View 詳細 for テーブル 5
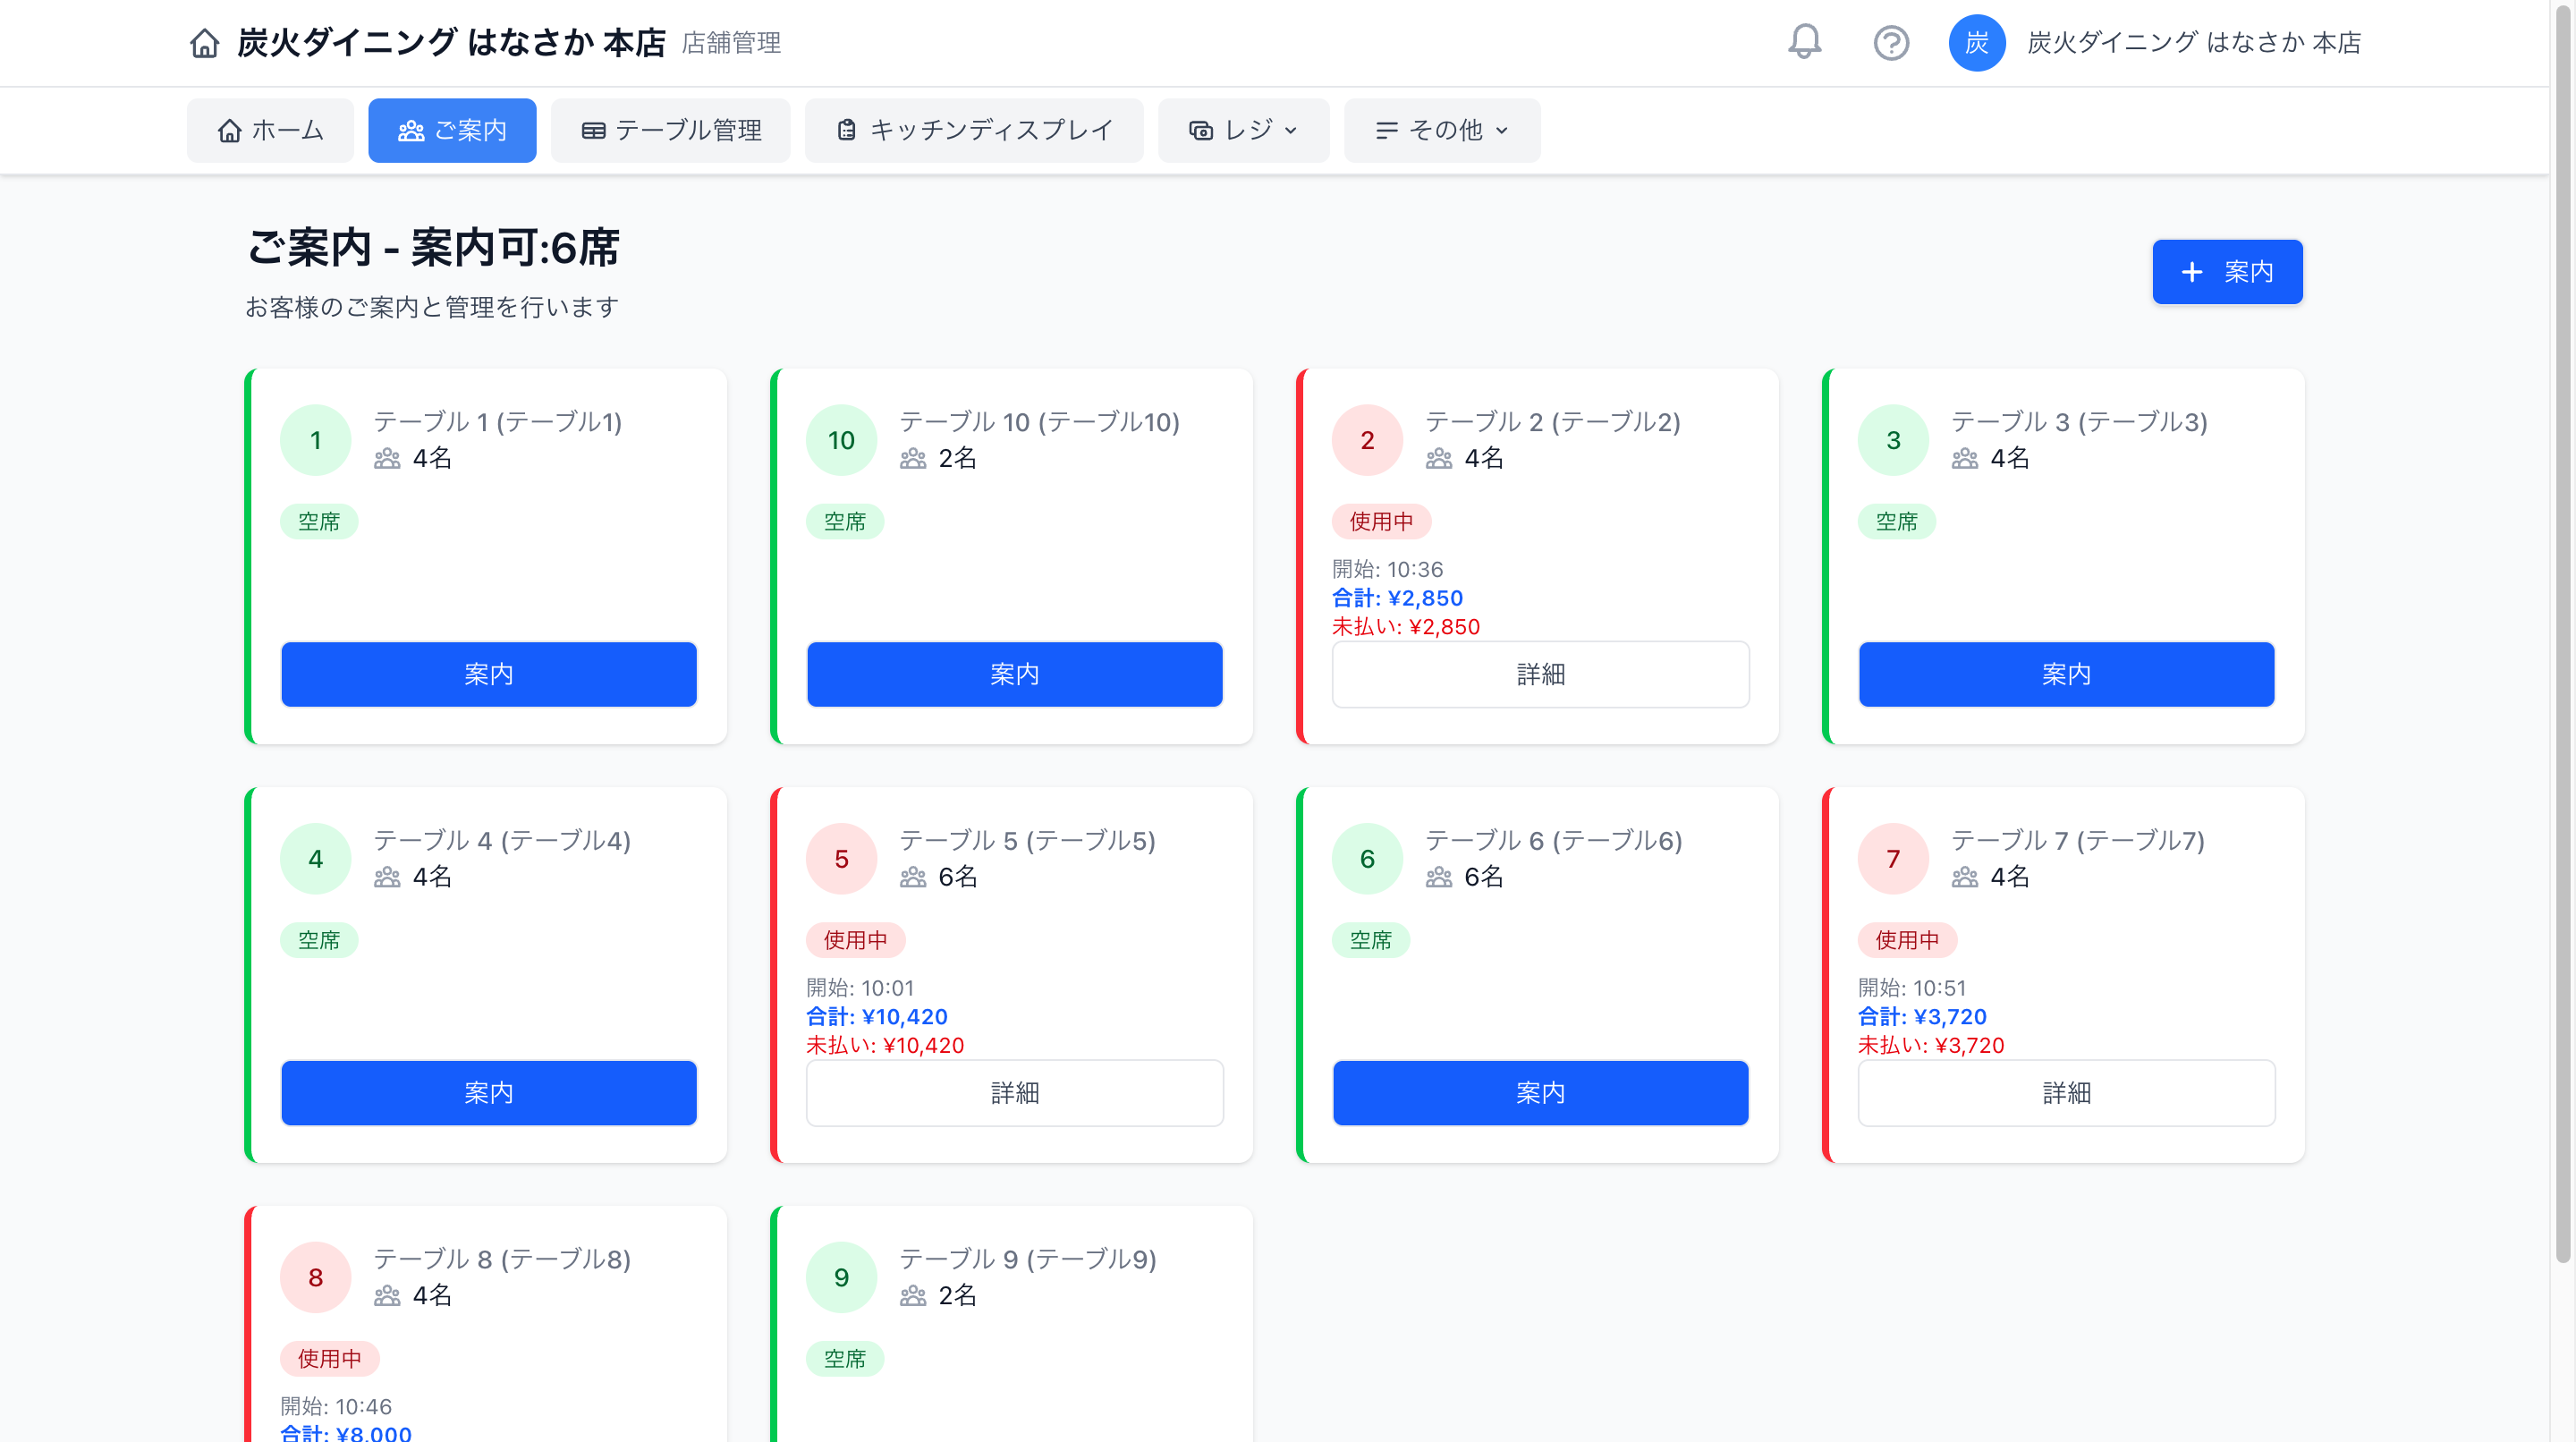 point(1014,1094)
